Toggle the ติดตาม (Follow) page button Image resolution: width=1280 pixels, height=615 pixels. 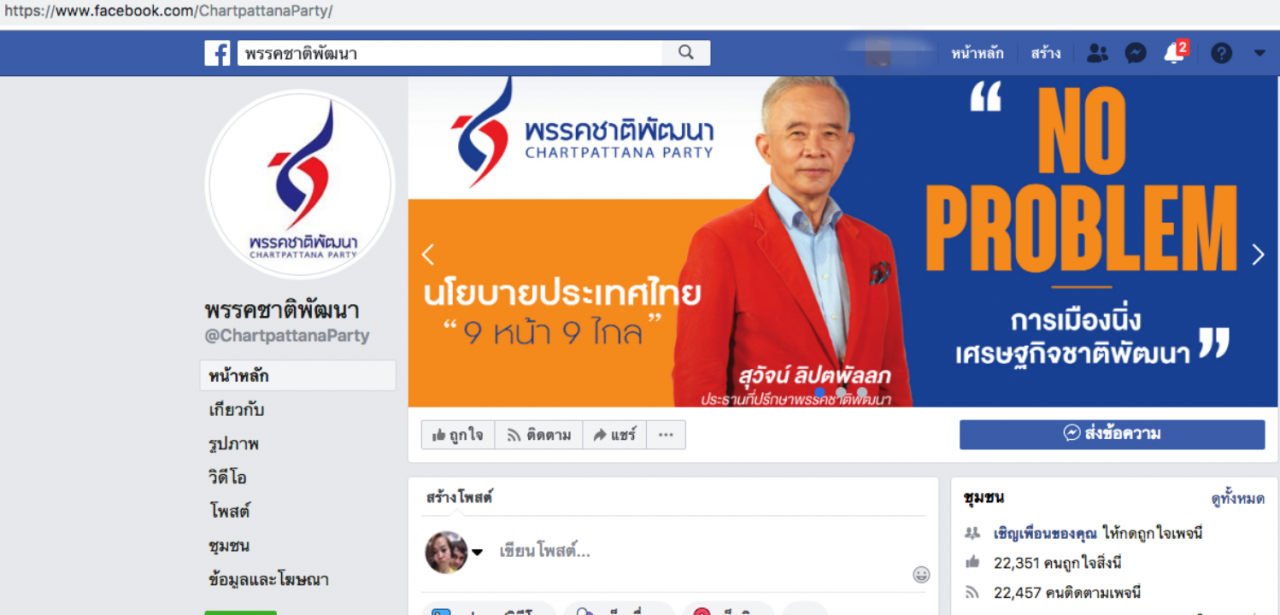coord(539,435)
